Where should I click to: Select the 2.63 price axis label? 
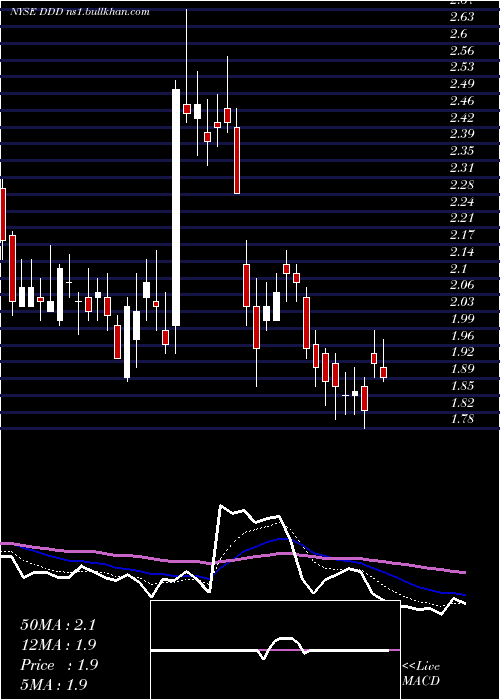coord(462,17)
